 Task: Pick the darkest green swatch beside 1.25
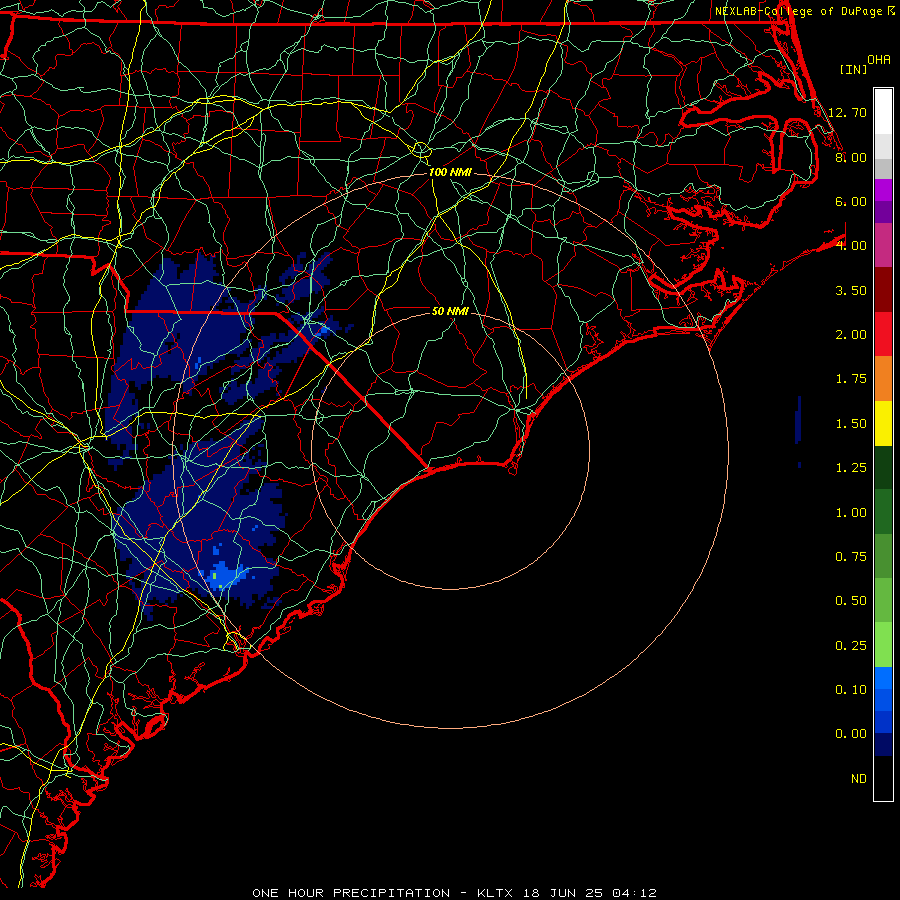[x=883, y=468]
